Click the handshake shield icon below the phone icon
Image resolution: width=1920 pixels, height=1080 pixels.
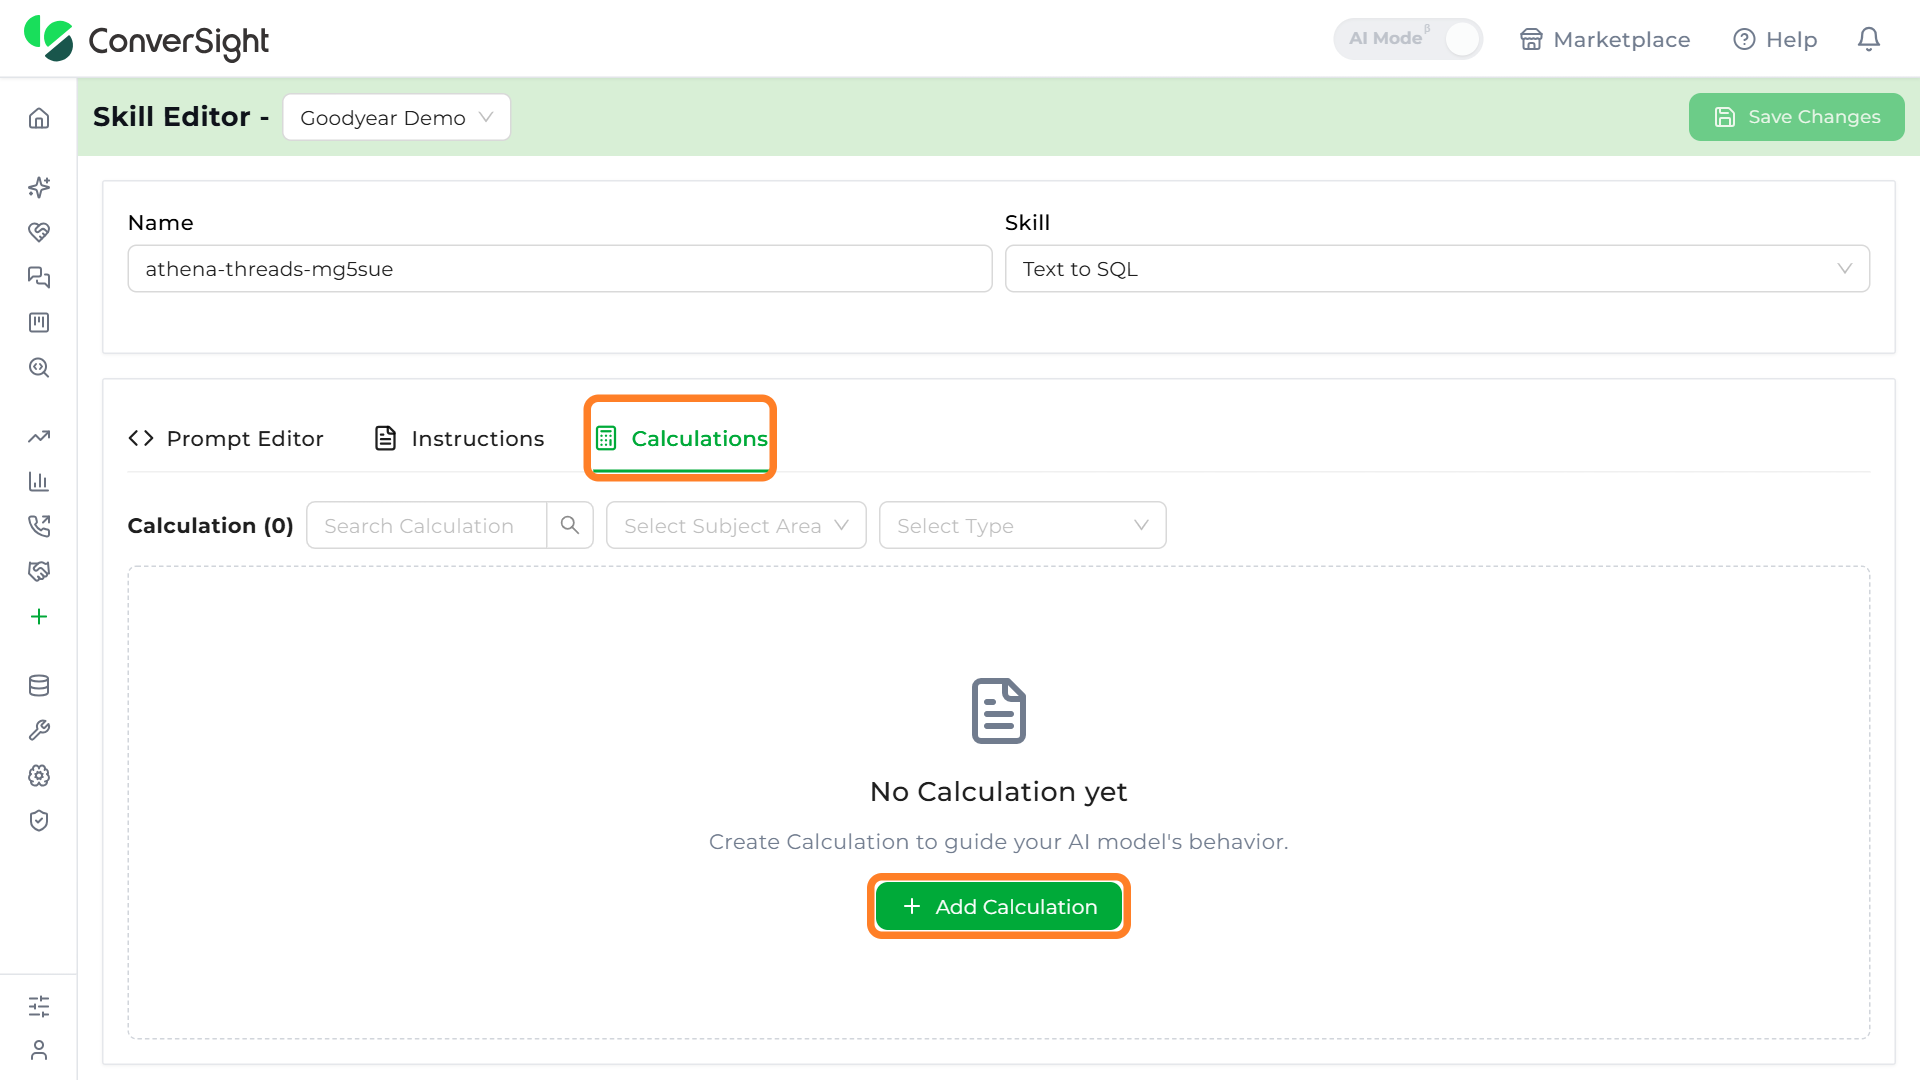[39, 571]
